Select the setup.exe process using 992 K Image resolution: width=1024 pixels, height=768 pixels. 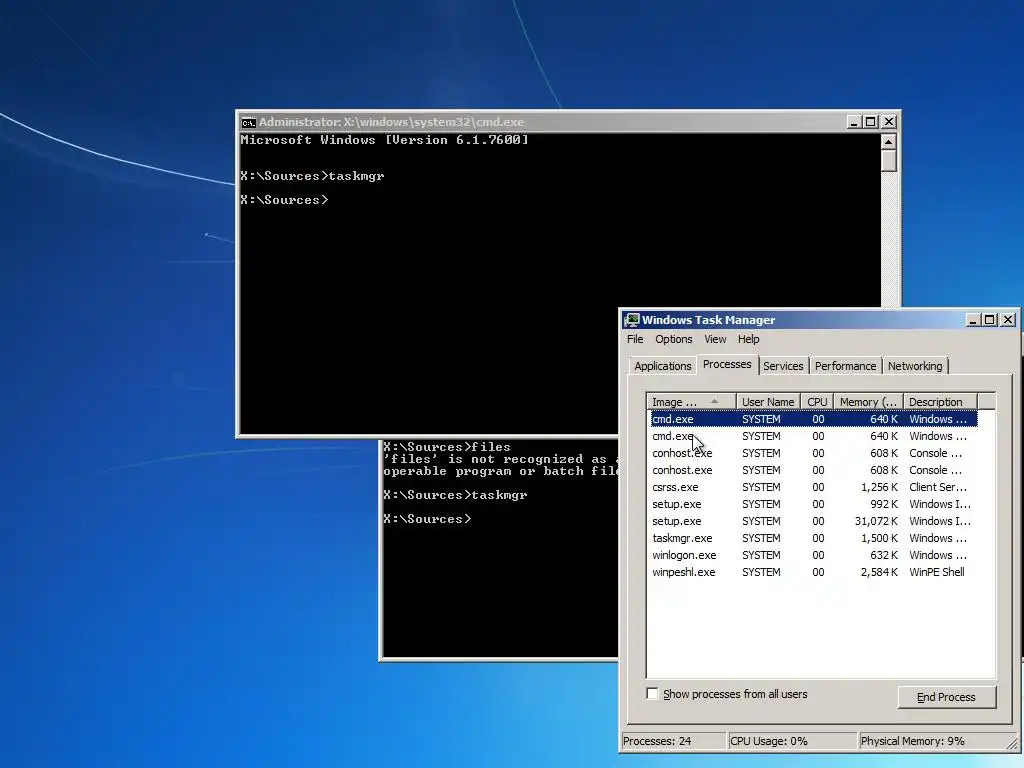[814, 504]
